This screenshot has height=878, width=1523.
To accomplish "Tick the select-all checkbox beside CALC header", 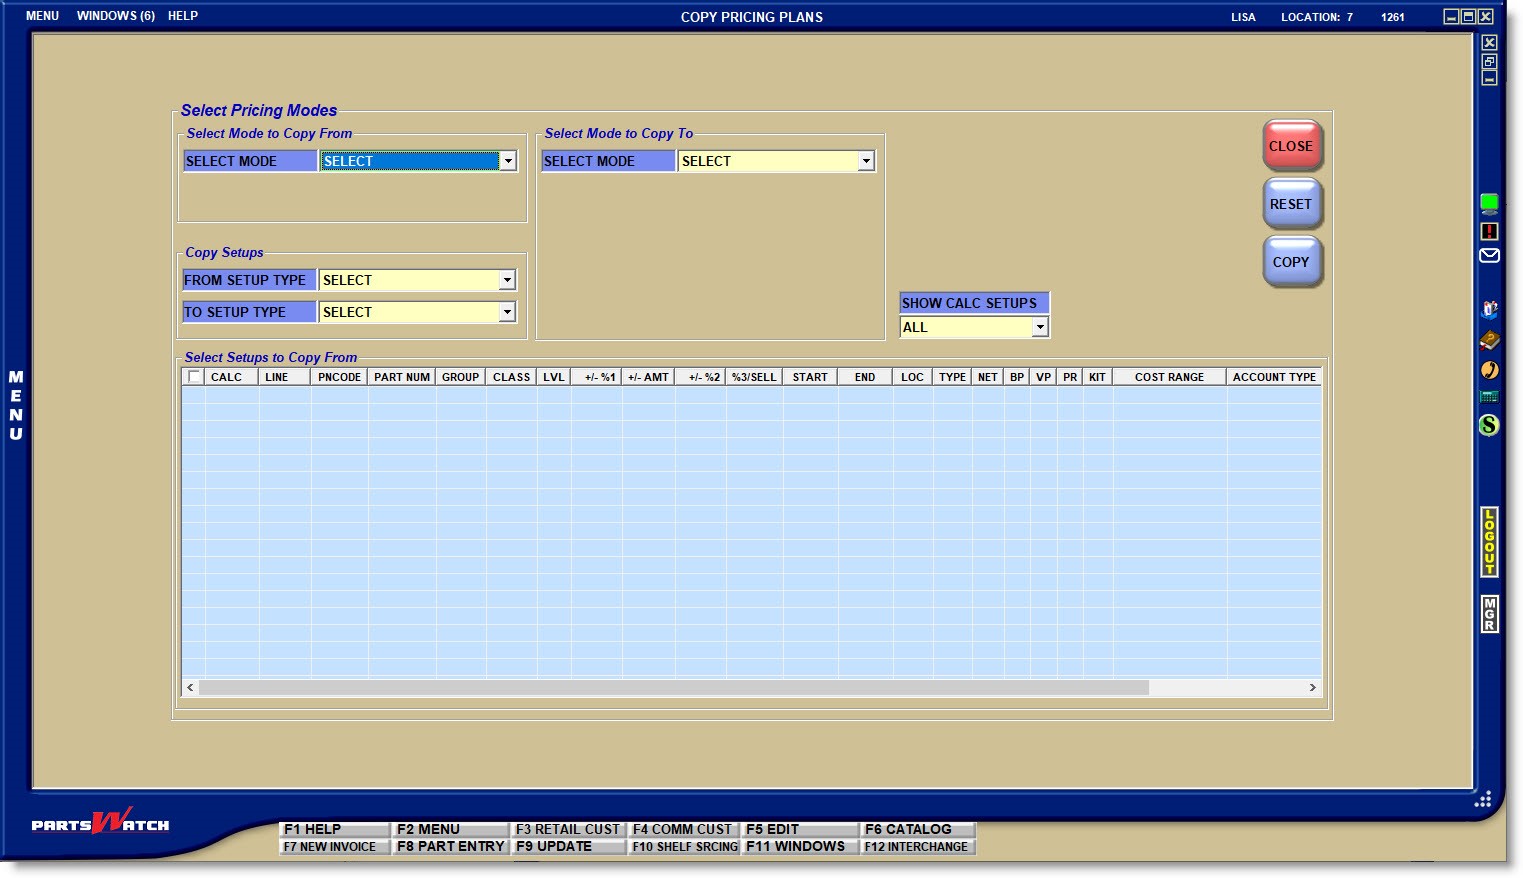I will pos(194,377).
